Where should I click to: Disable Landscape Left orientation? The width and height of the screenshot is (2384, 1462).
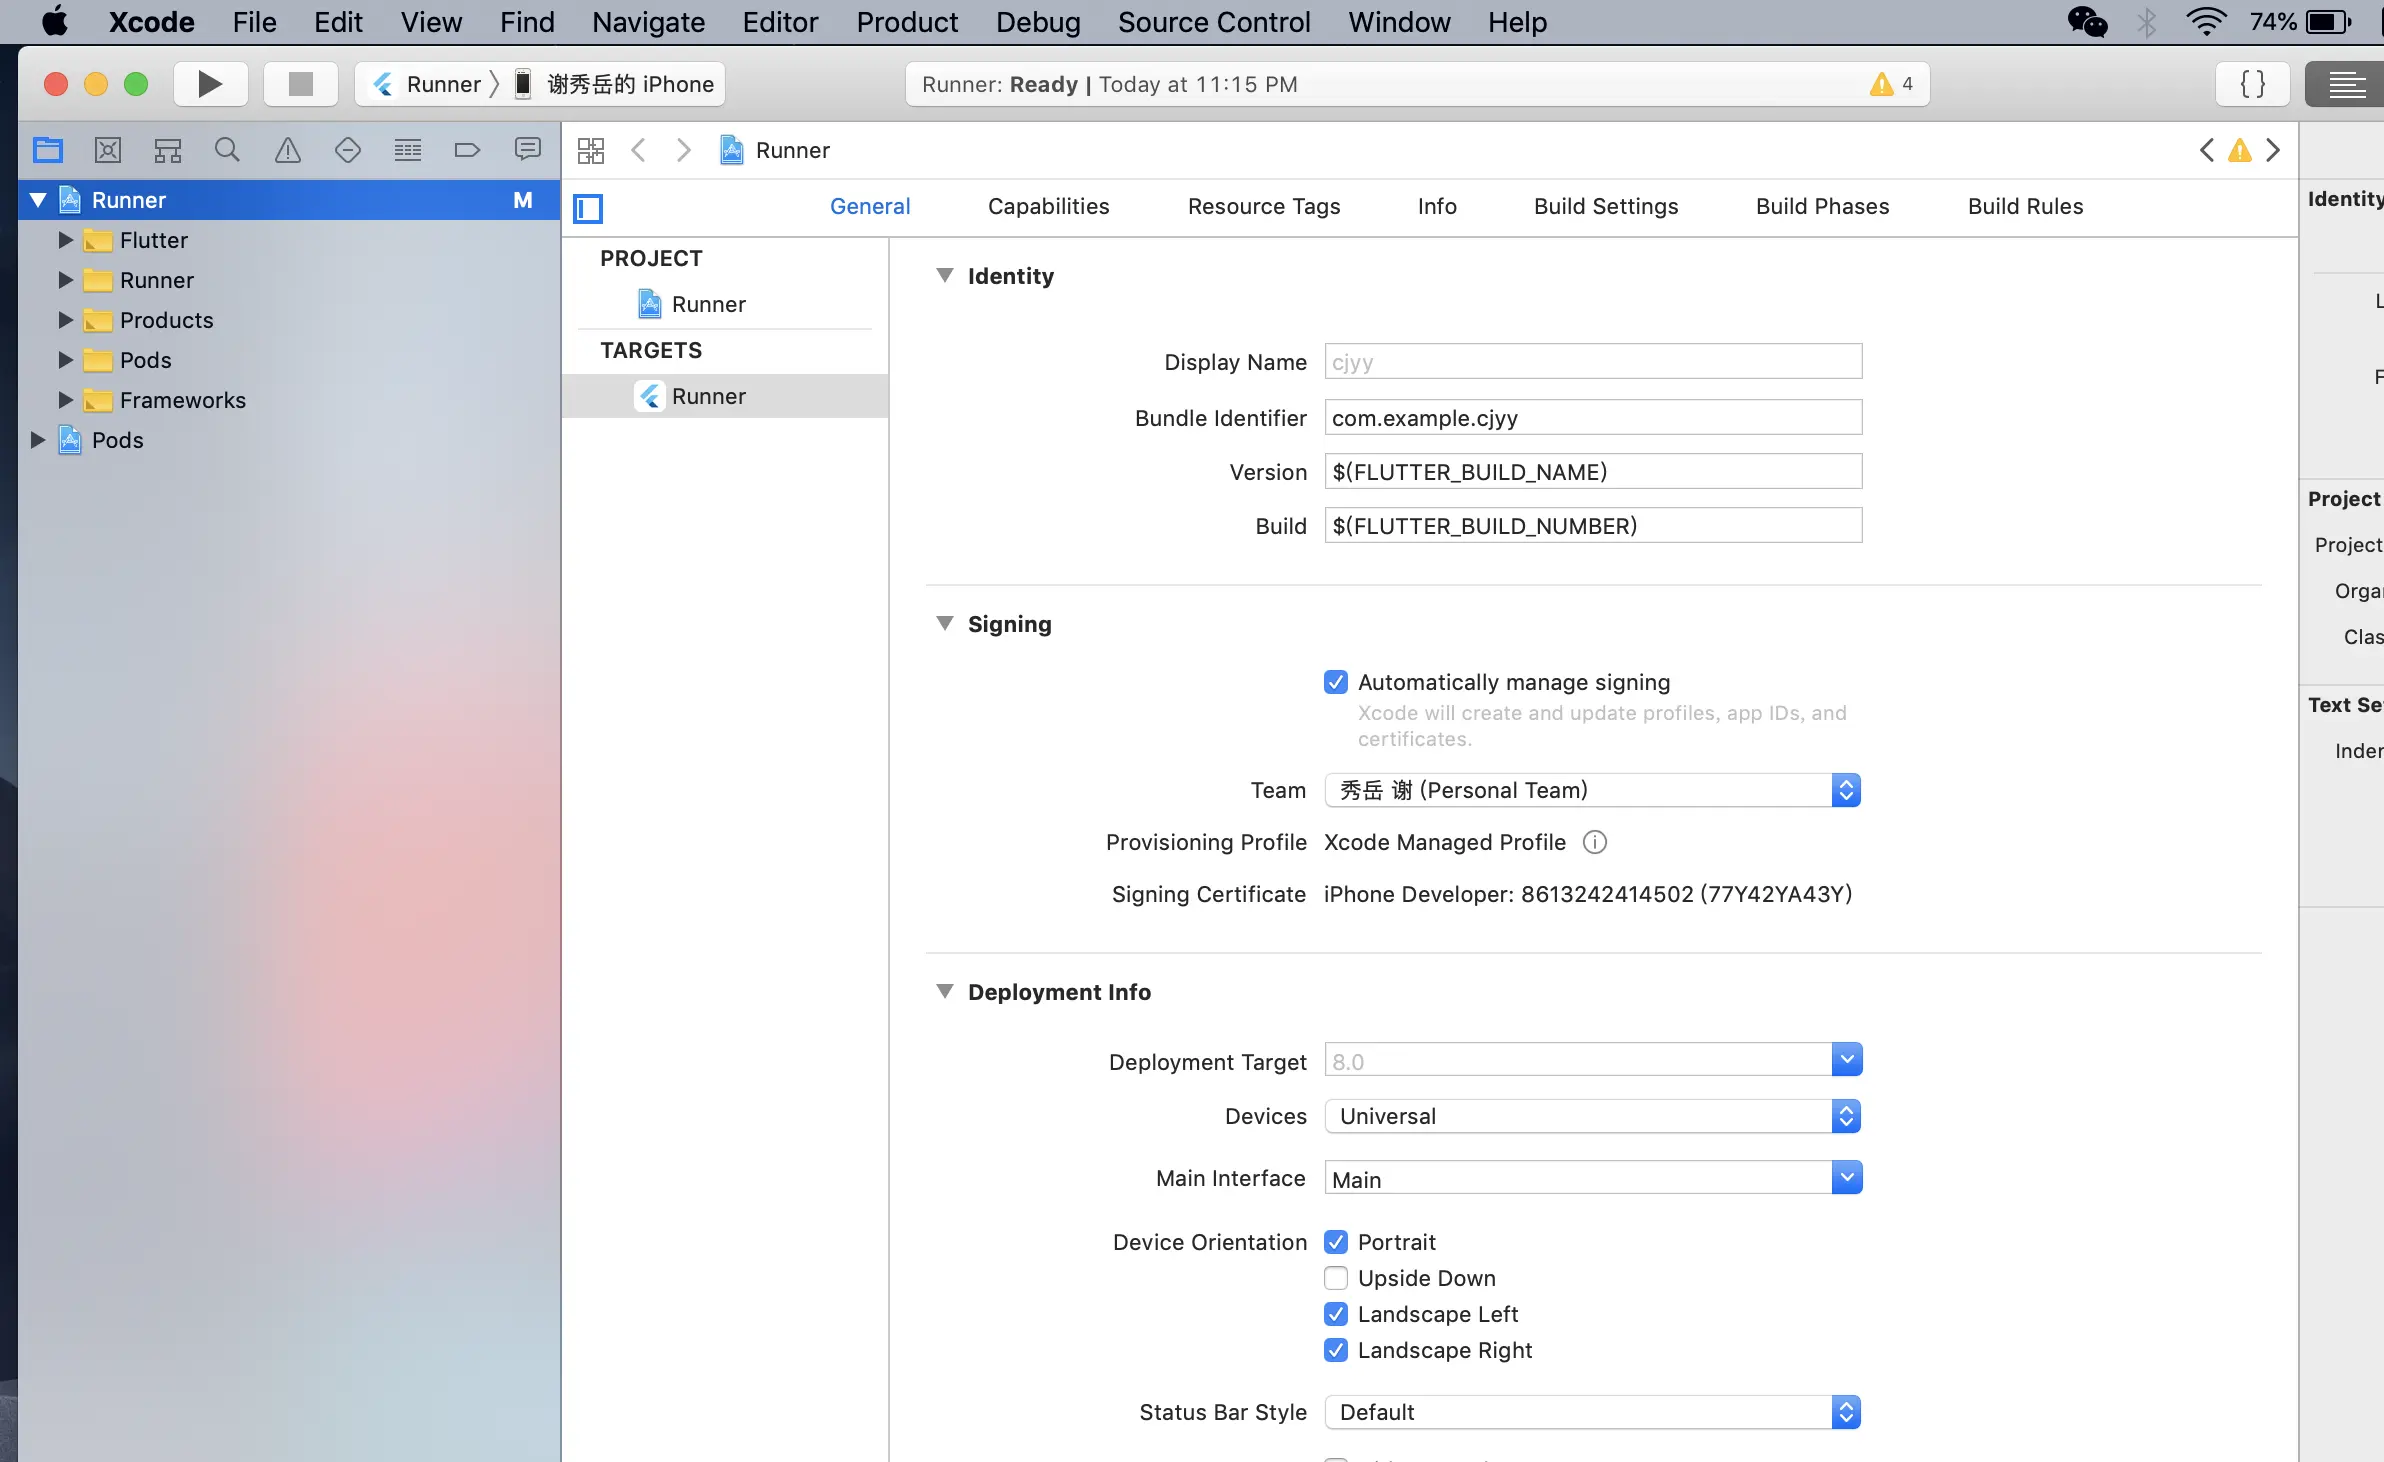pyautogui.click(x=1336, y=1314)
